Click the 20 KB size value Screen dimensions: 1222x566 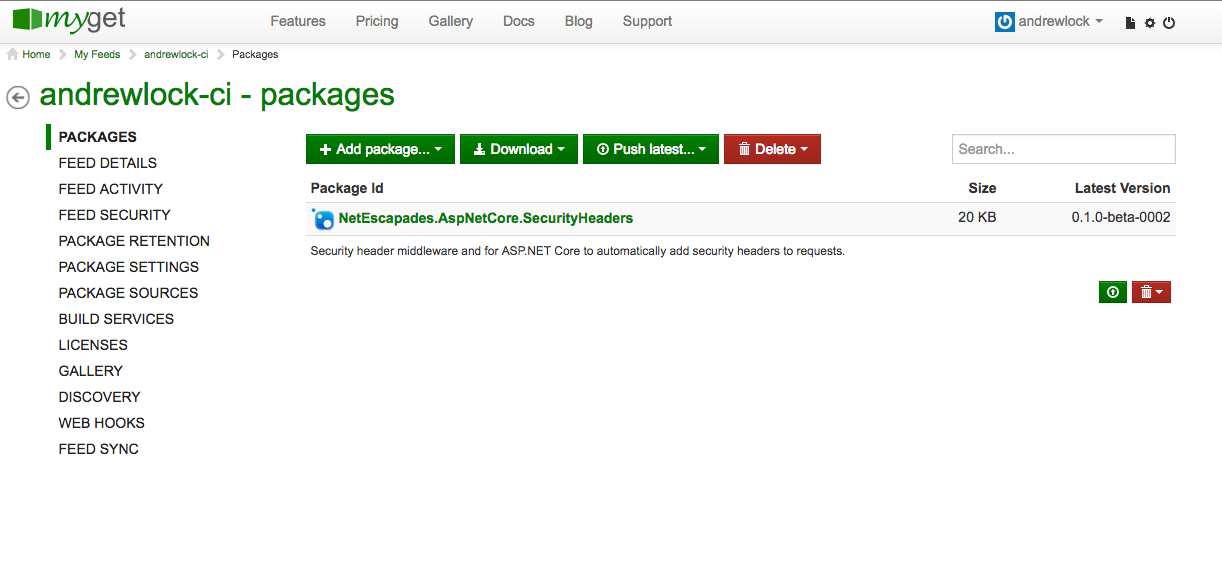pos(977,217)
